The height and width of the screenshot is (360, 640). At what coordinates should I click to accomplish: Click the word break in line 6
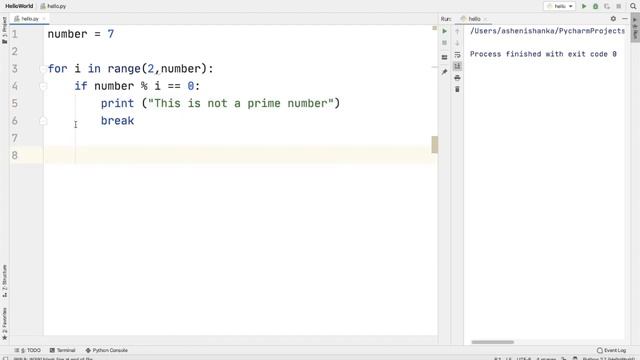[x=118, y=121]
